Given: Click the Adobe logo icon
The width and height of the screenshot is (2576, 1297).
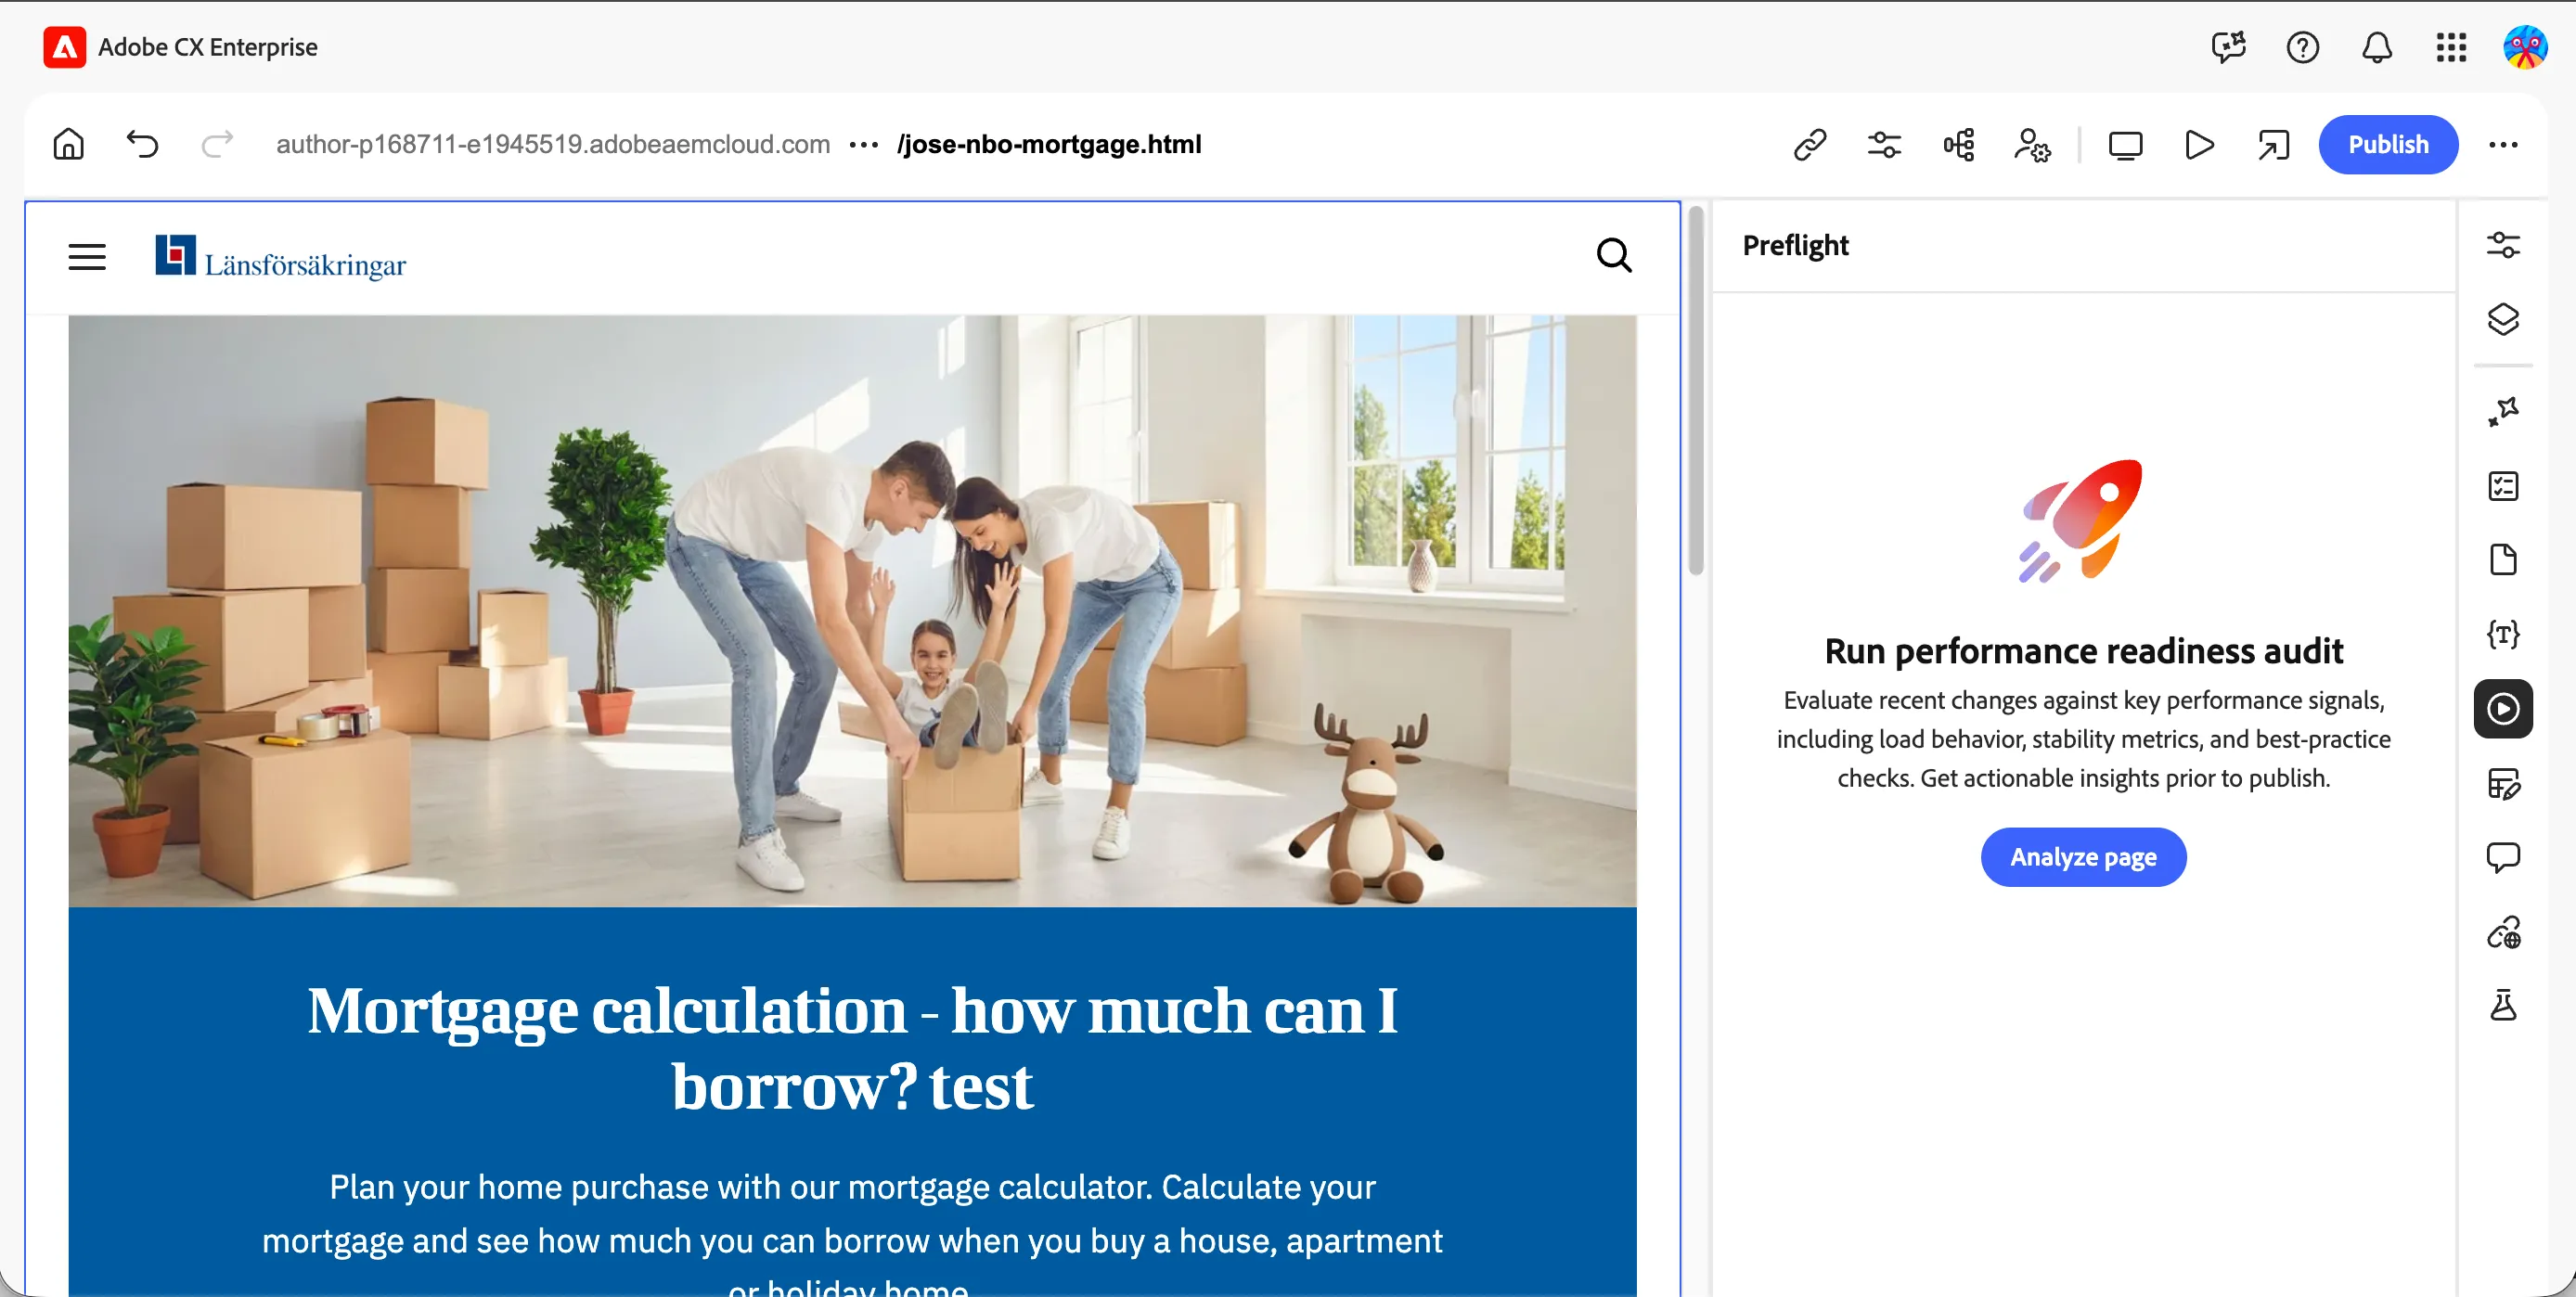Looking at the screenshot, I should click(65, 47).
